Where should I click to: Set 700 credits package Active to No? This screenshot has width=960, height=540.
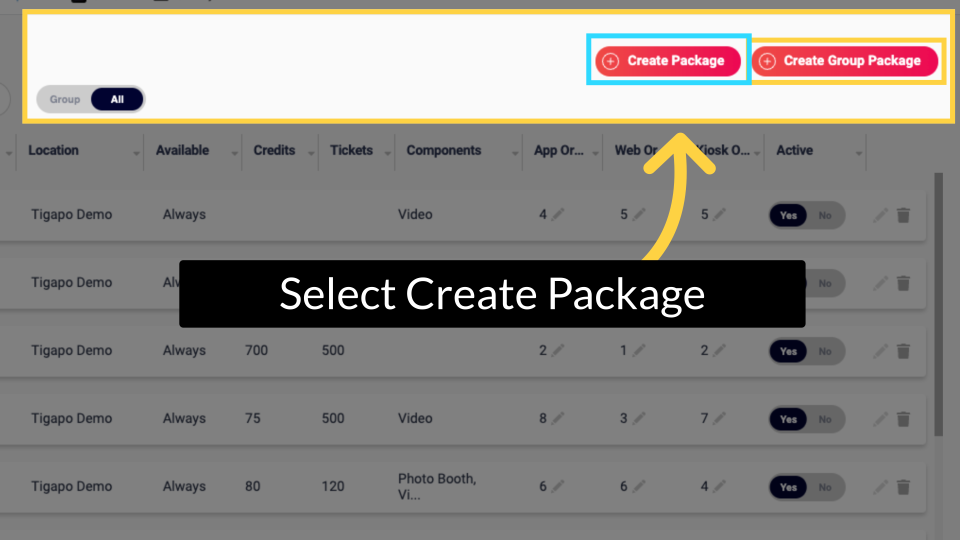click(825, 351)
